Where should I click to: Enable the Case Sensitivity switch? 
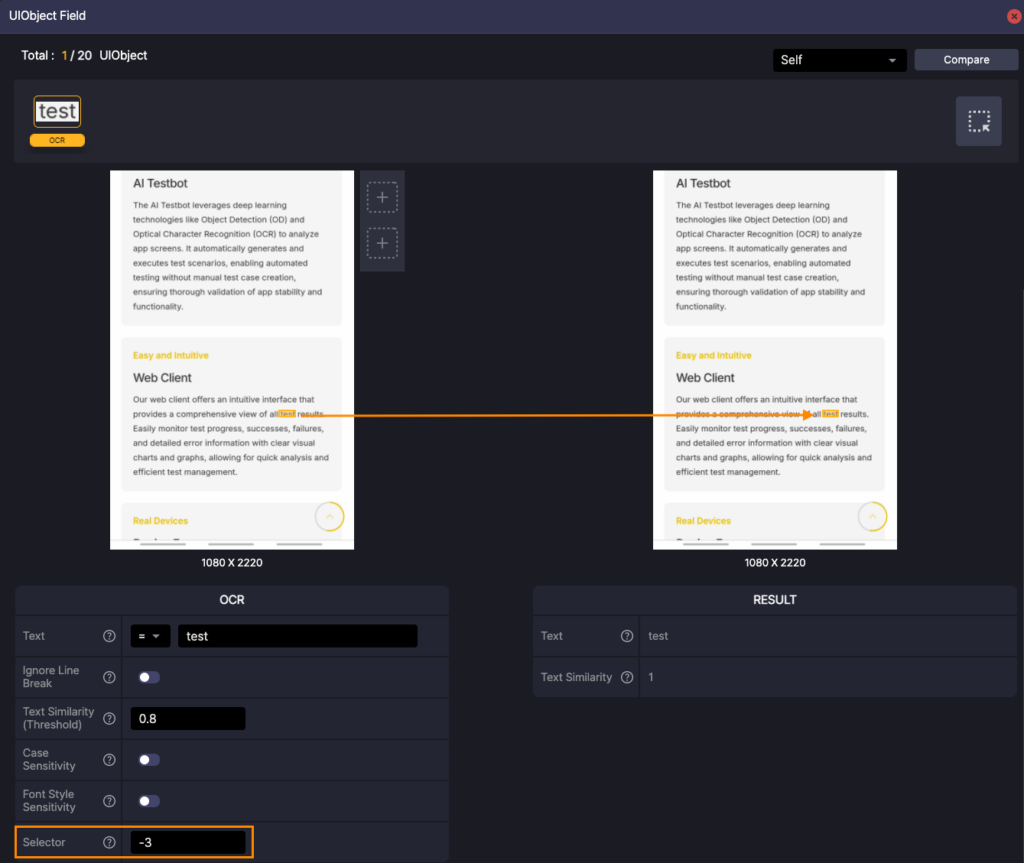pyautogui.click(x=149, y=760)
